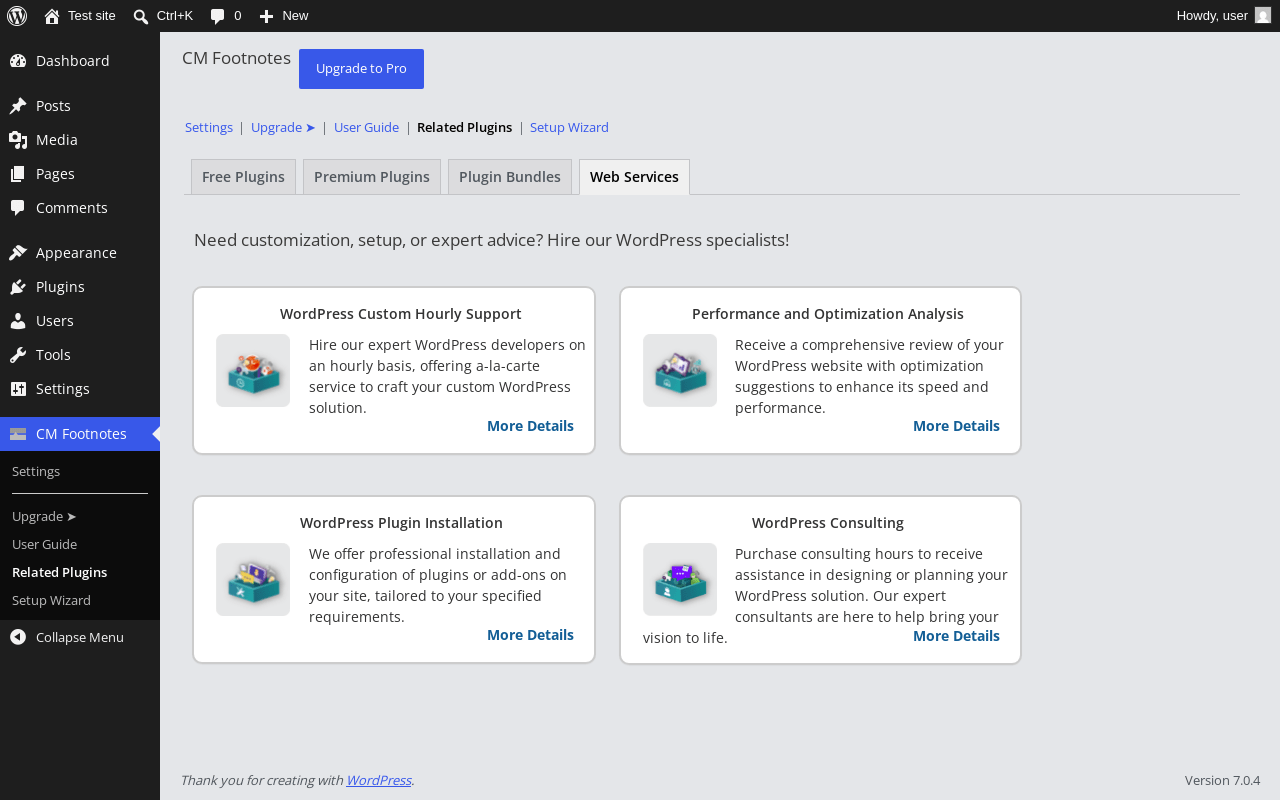Open comments bubble icon in admin bar

coord(217,16)
